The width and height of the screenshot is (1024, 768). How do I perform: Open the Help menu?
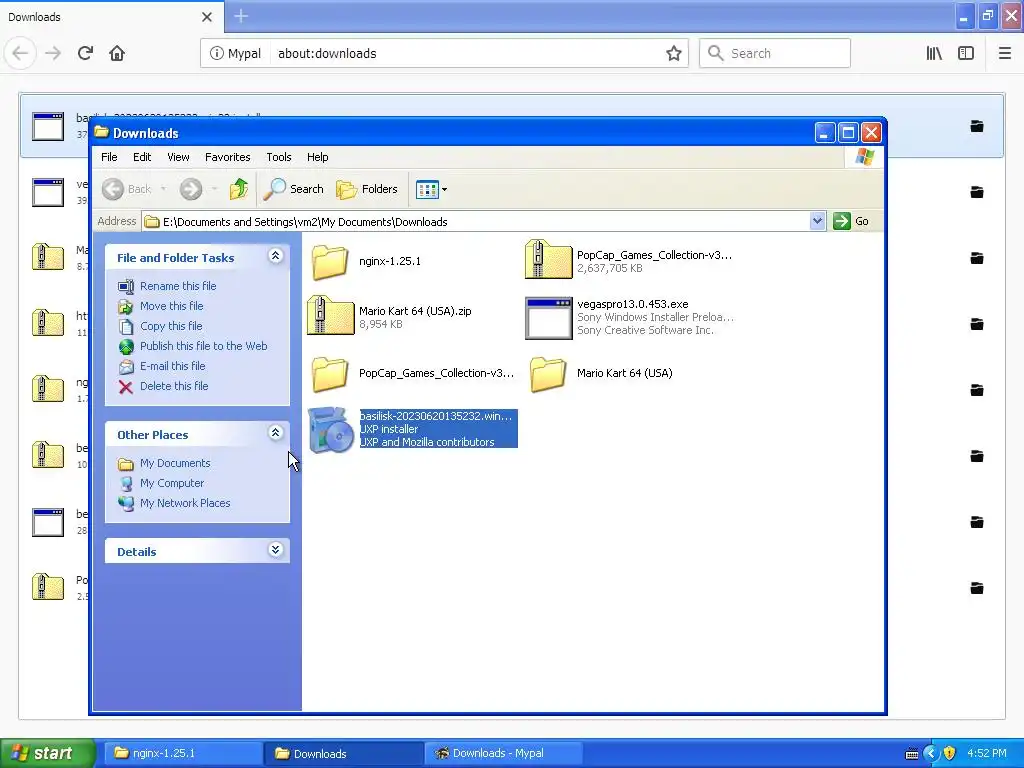[x=317, y=157]
